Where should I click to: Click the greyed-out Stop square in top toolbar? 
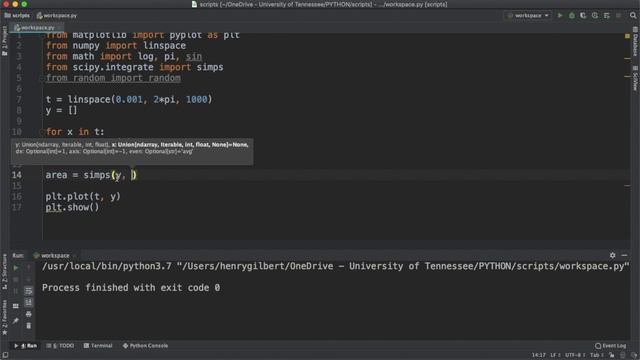tap(619, 16)
